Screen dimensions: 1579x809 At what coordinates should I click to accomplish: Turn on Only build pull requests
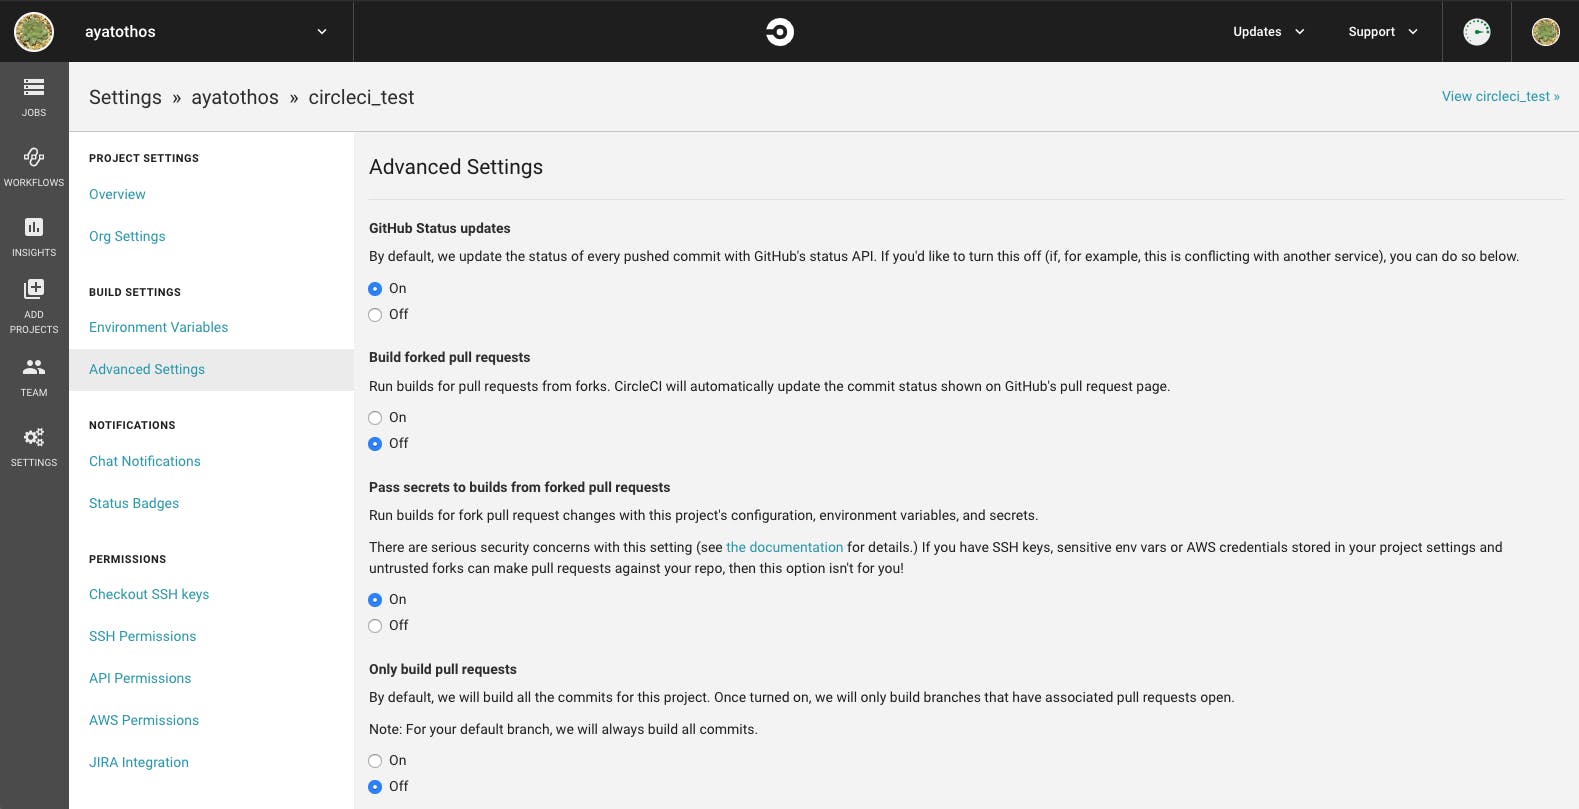coord(375,761)
